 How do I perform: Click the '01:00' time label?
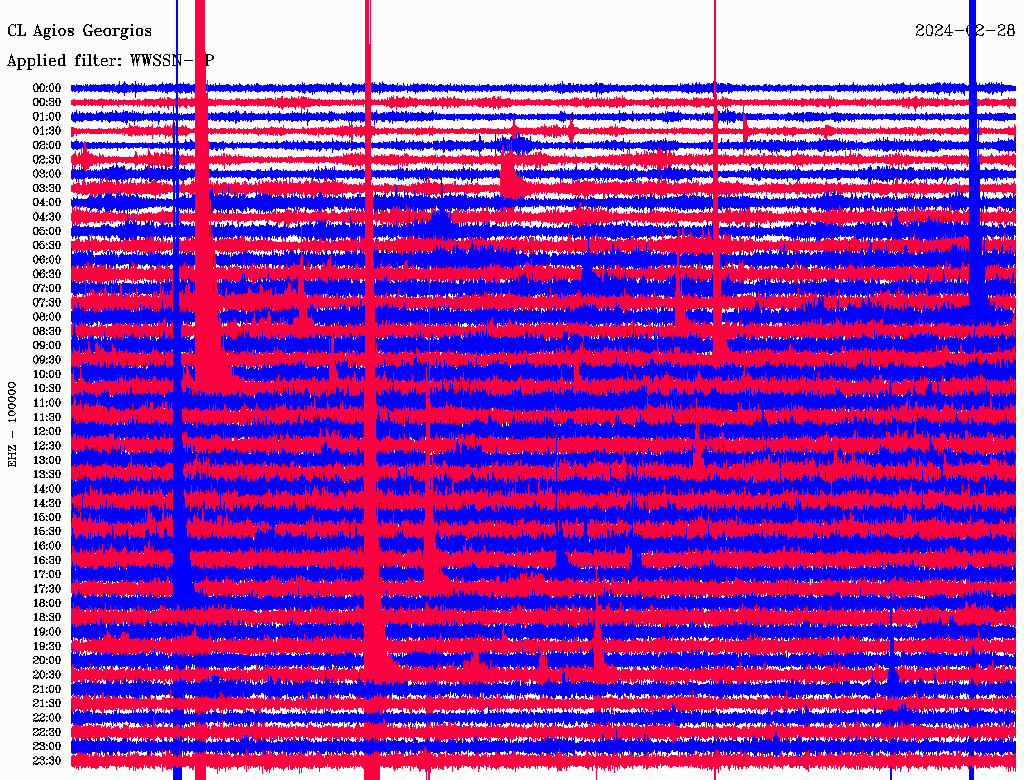click(x=47, y=116)
